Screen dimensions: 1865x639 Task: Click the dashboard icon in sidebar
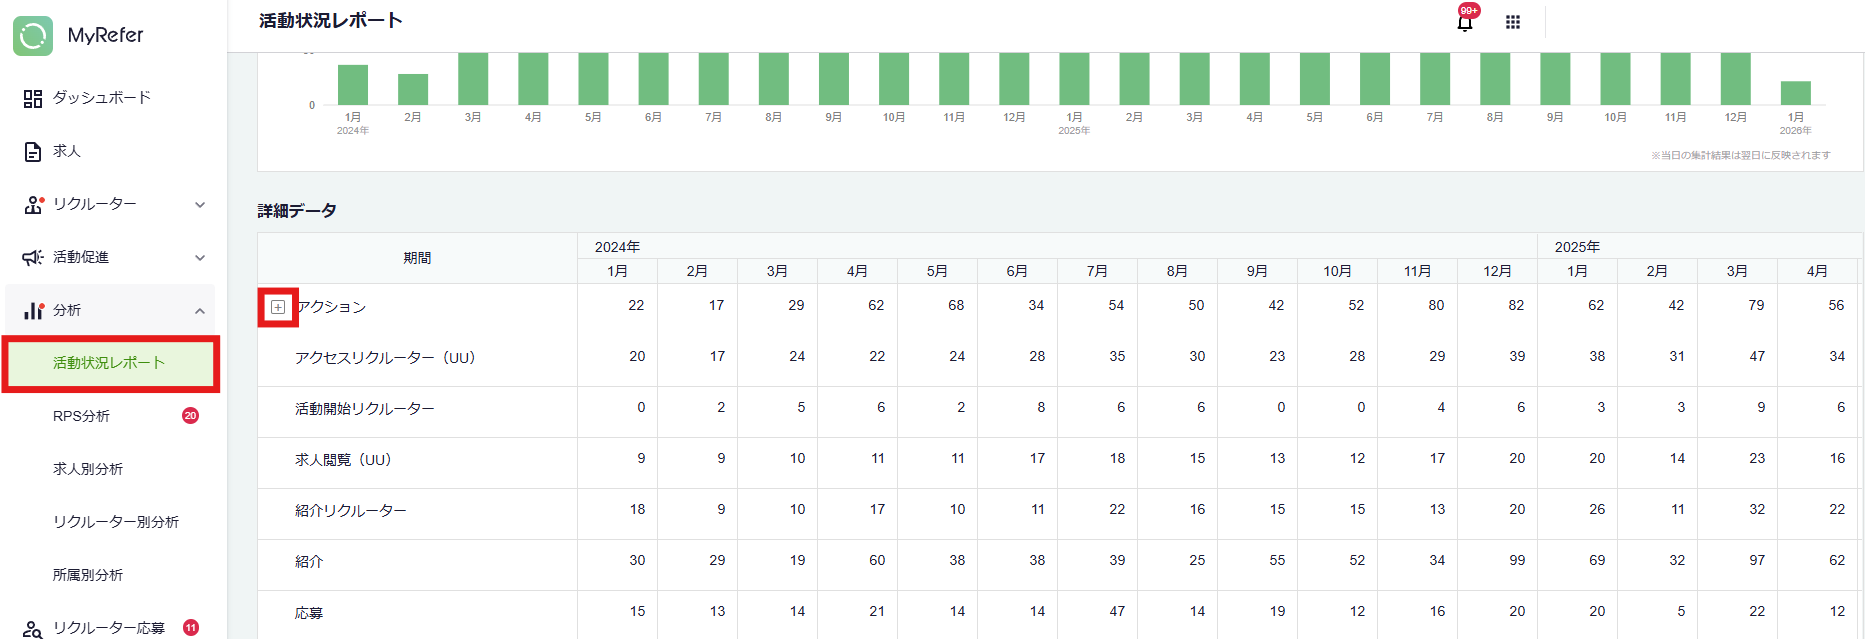pos(33,98)
